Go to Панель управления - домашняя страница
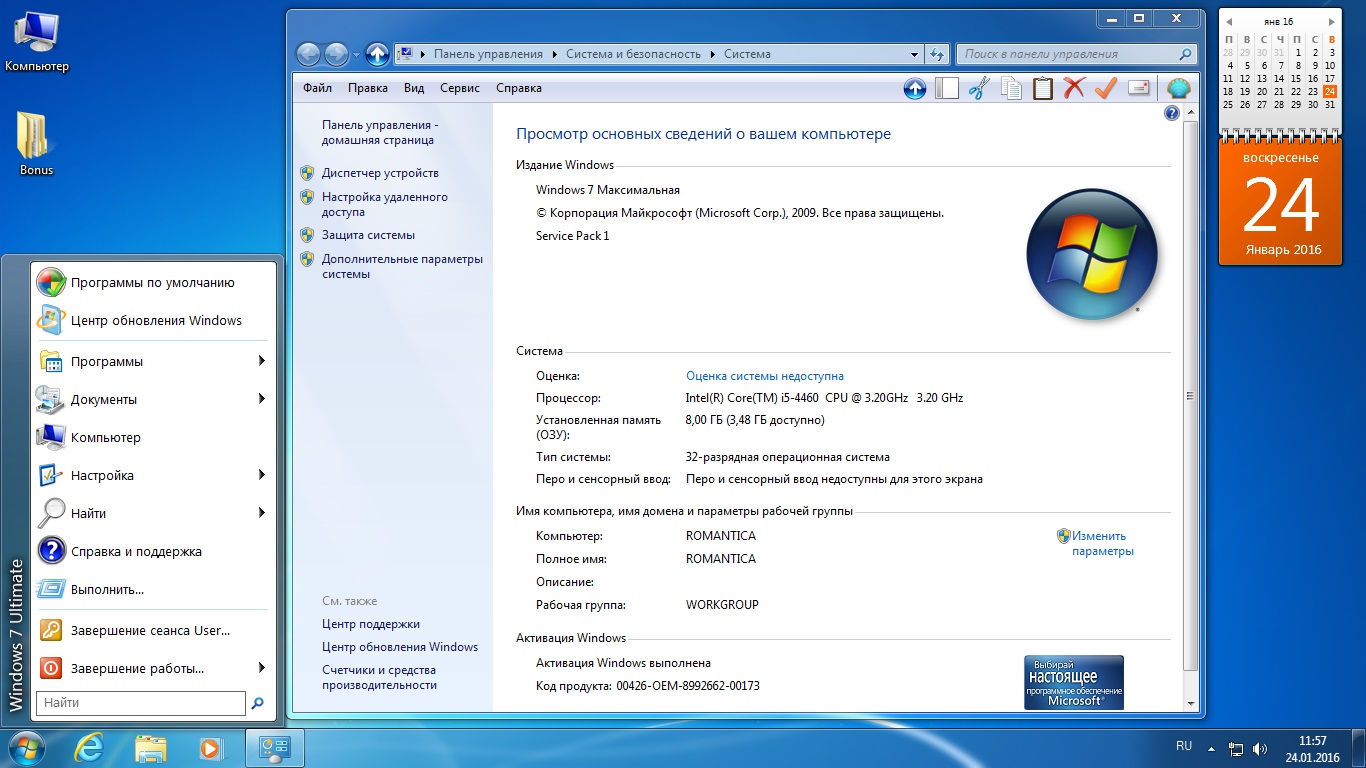 click(x=380, y=132)
